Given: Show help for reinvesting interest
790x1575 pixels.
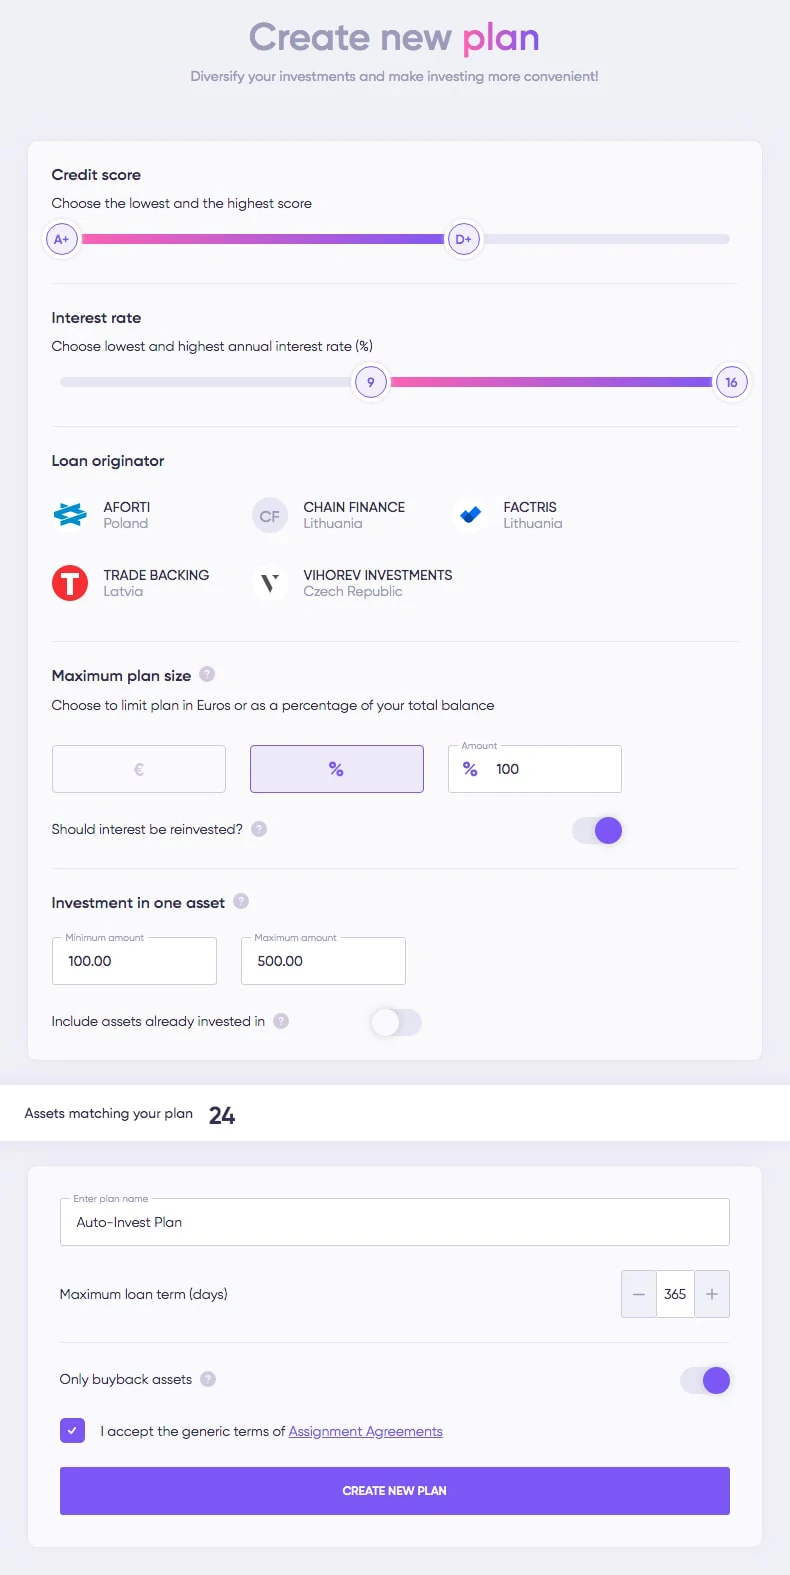Looking at the screenshot, I should [x=259, y=829].
